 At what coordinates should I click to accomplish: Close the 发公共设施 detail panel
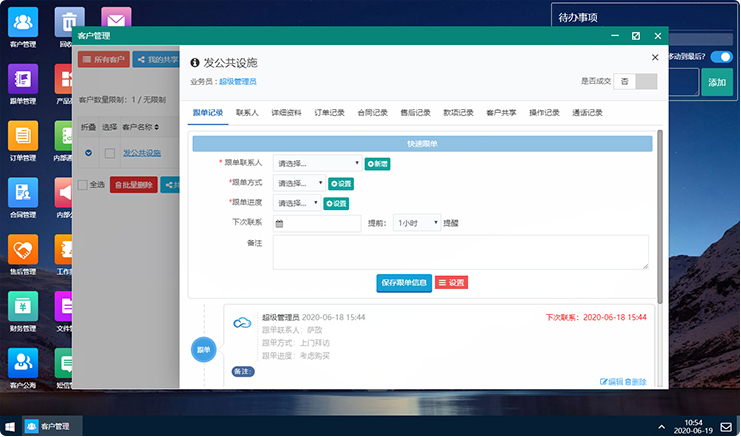tap(655, 57)
